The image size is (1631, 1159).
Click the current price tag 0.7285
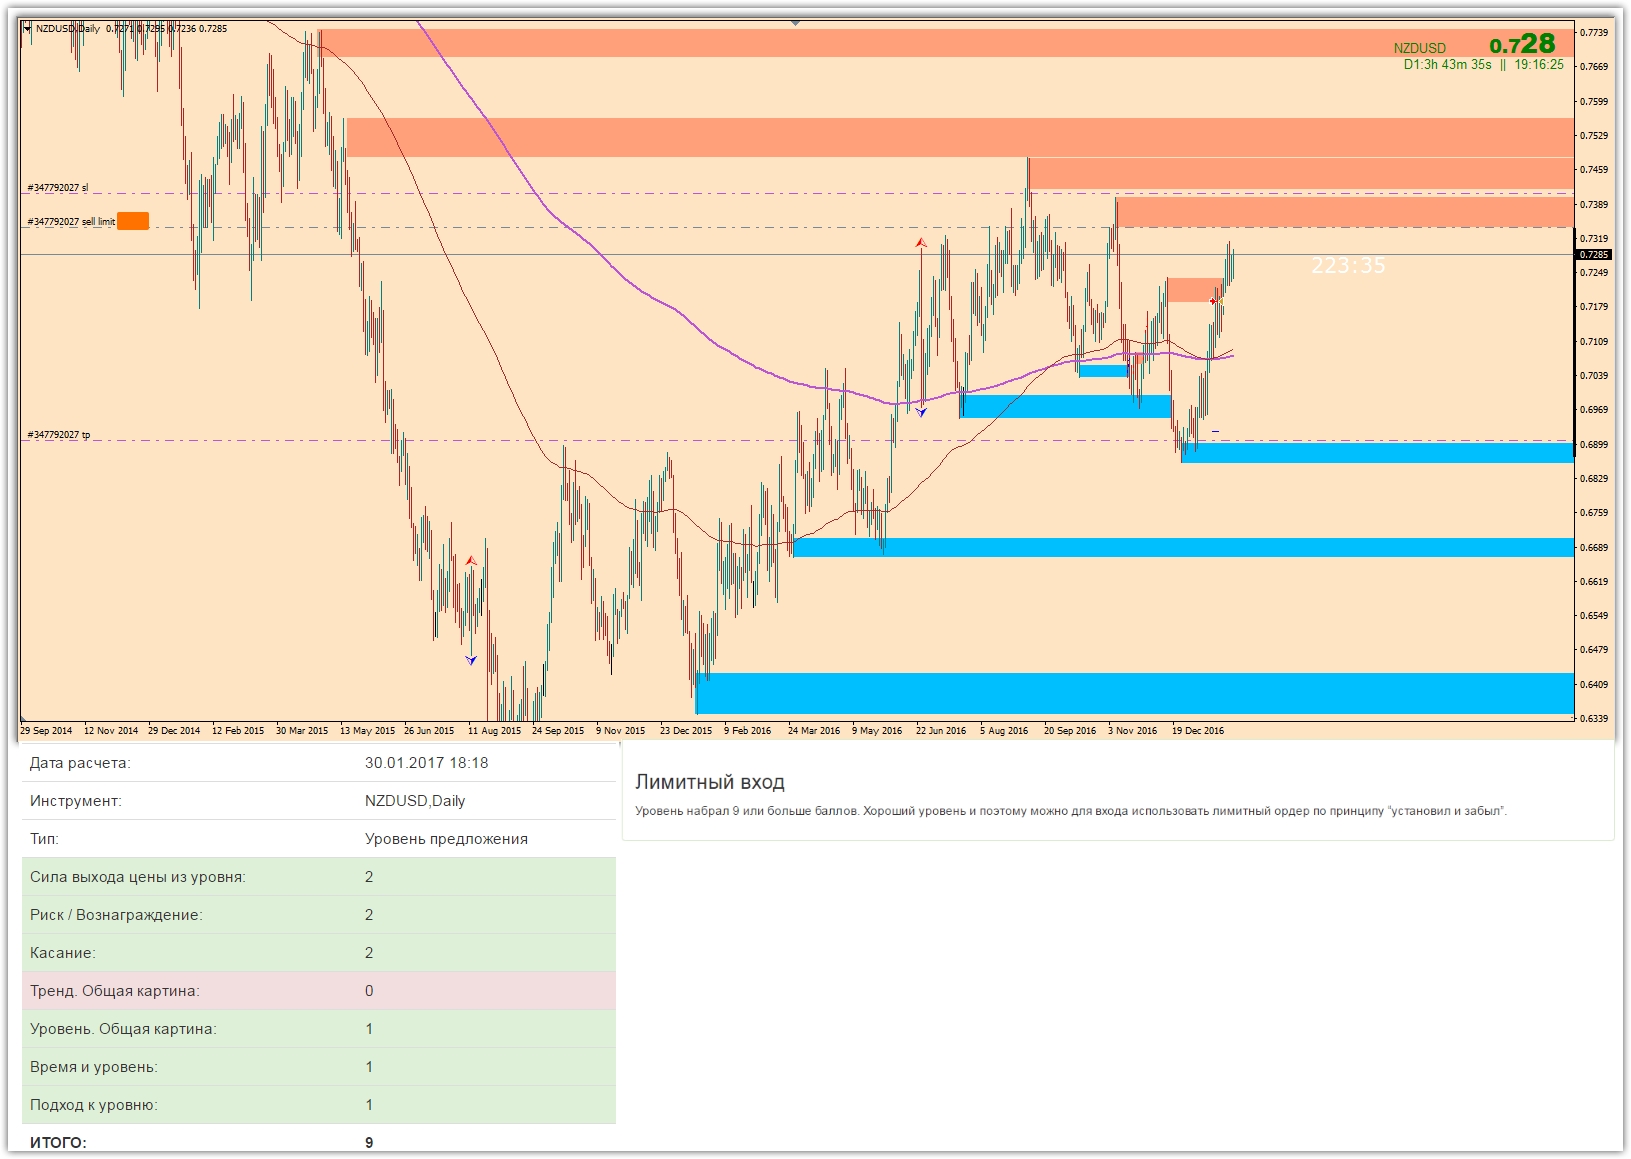[1594, 255]
